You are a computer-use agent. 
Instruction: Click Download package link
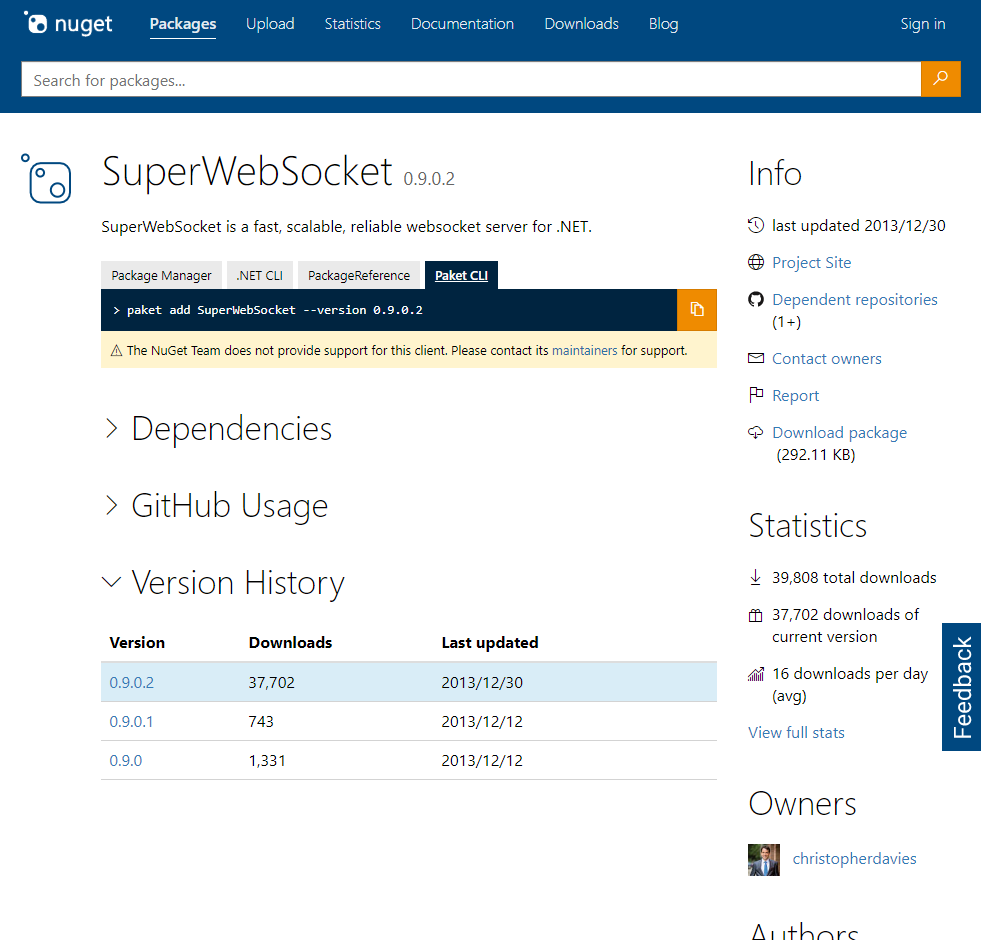pos(840,432)
